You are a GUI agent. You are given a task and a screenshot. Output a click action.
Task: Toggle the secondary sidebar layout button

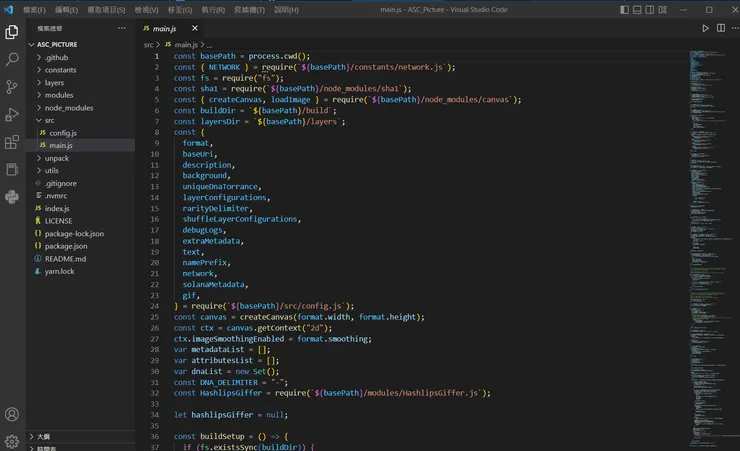click(651, 9)
